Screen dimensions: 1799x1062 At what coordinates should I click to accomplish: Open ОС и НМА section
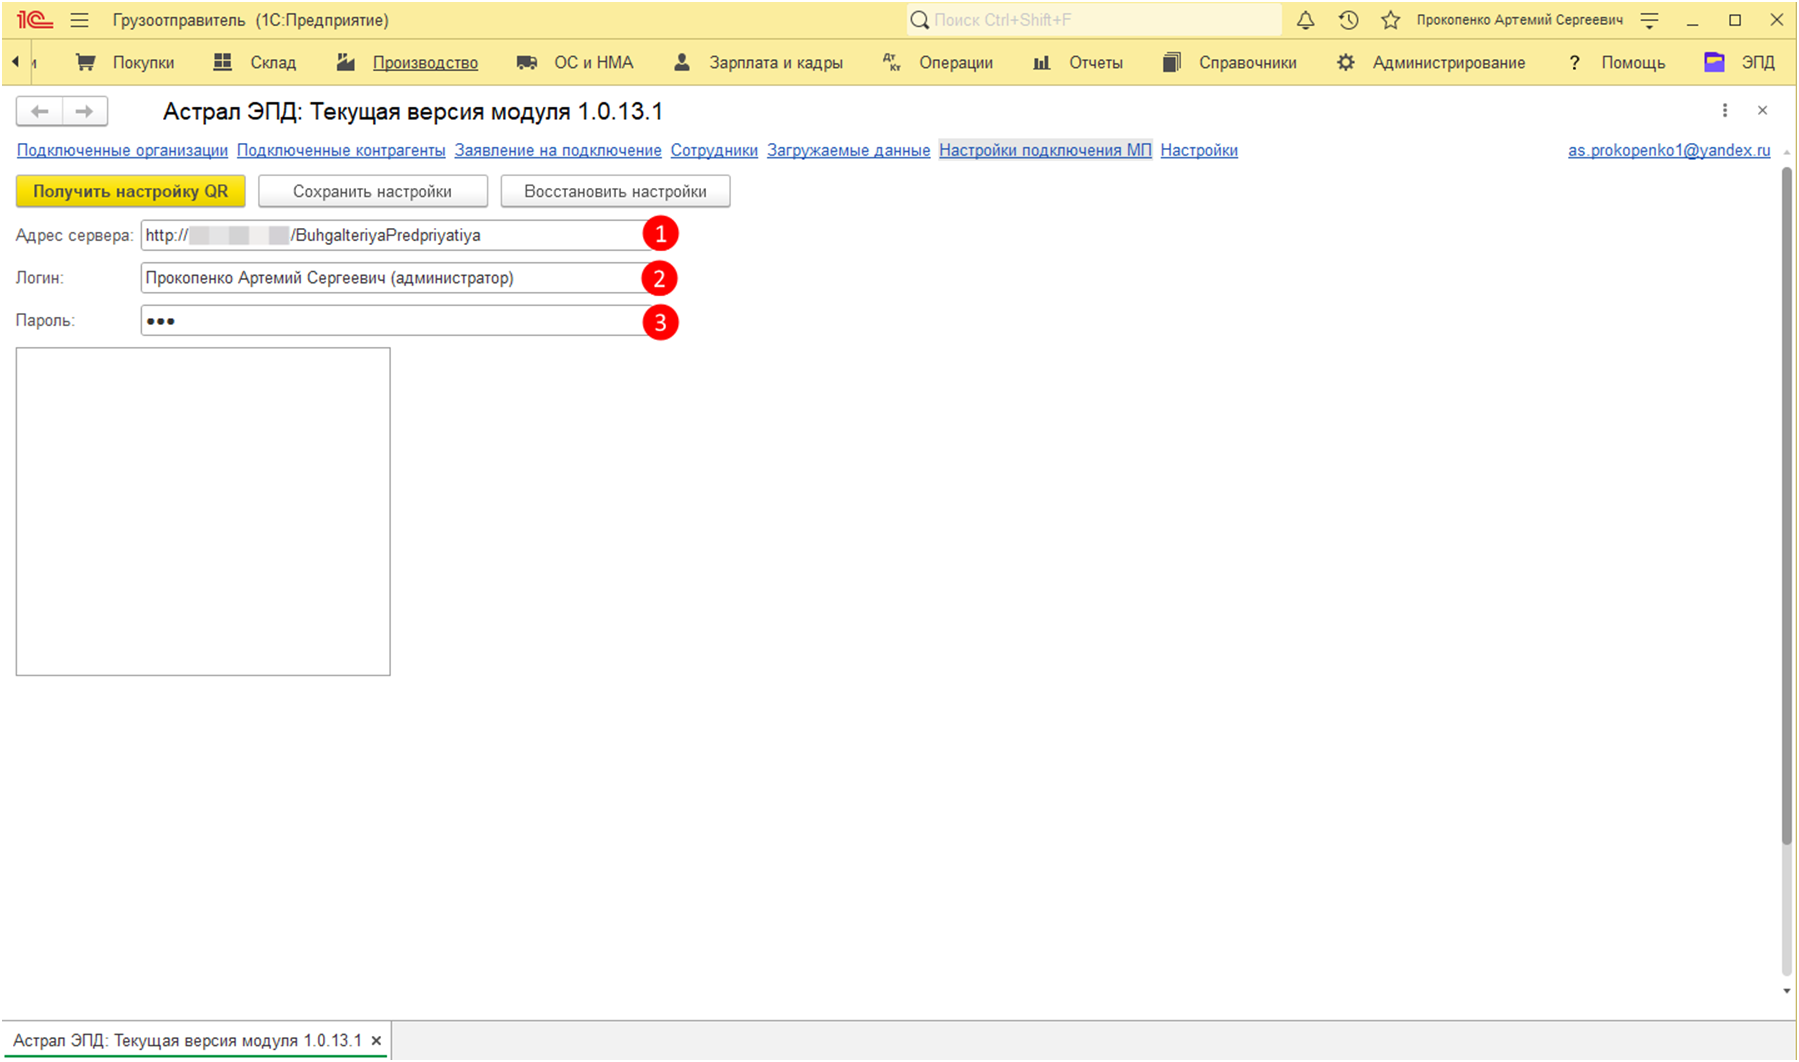click(x=594, y=62)
